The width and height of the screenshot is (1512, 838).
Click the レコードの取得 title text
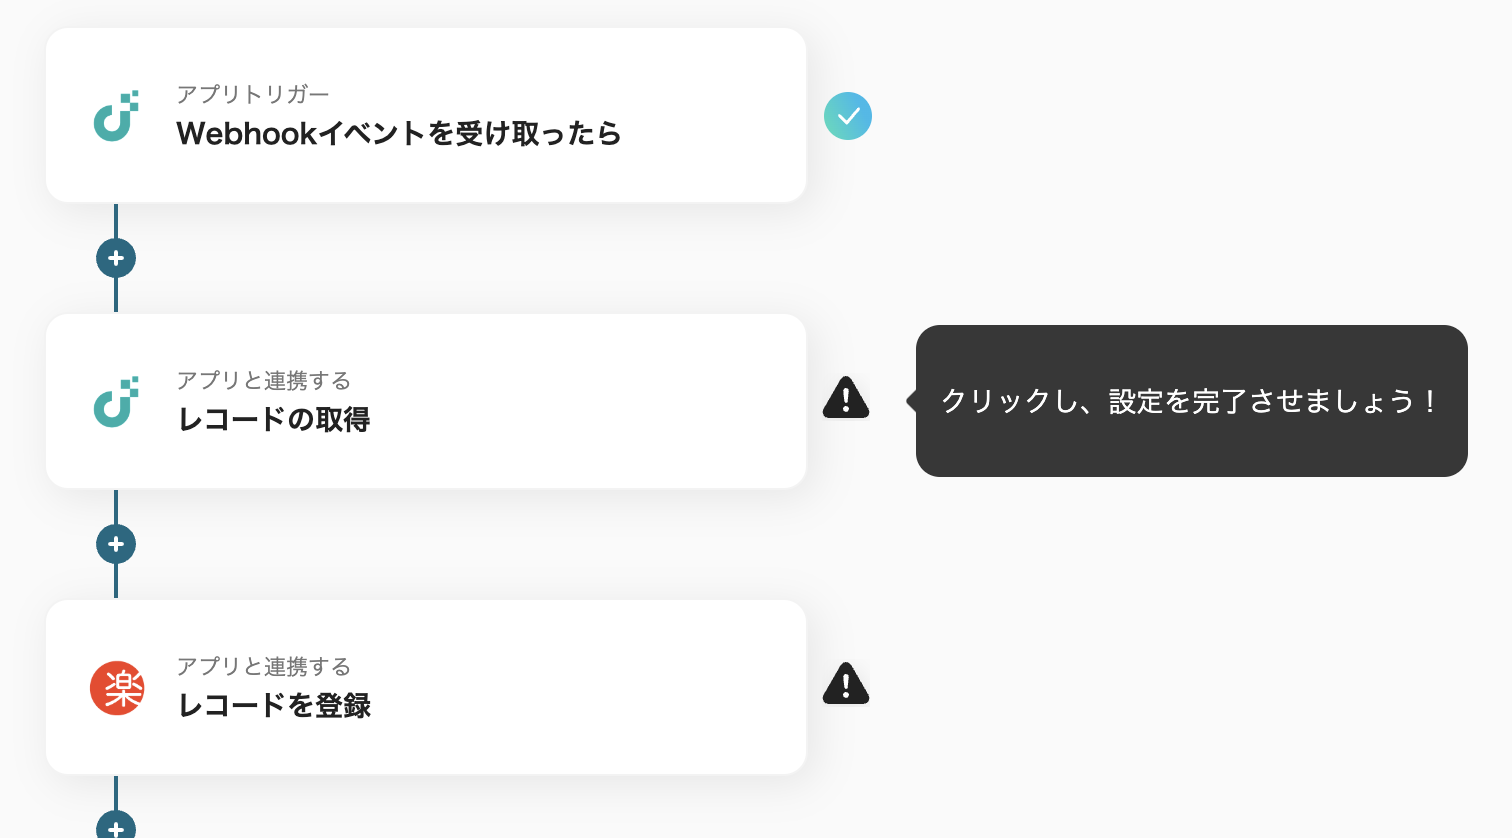[273, 420]
